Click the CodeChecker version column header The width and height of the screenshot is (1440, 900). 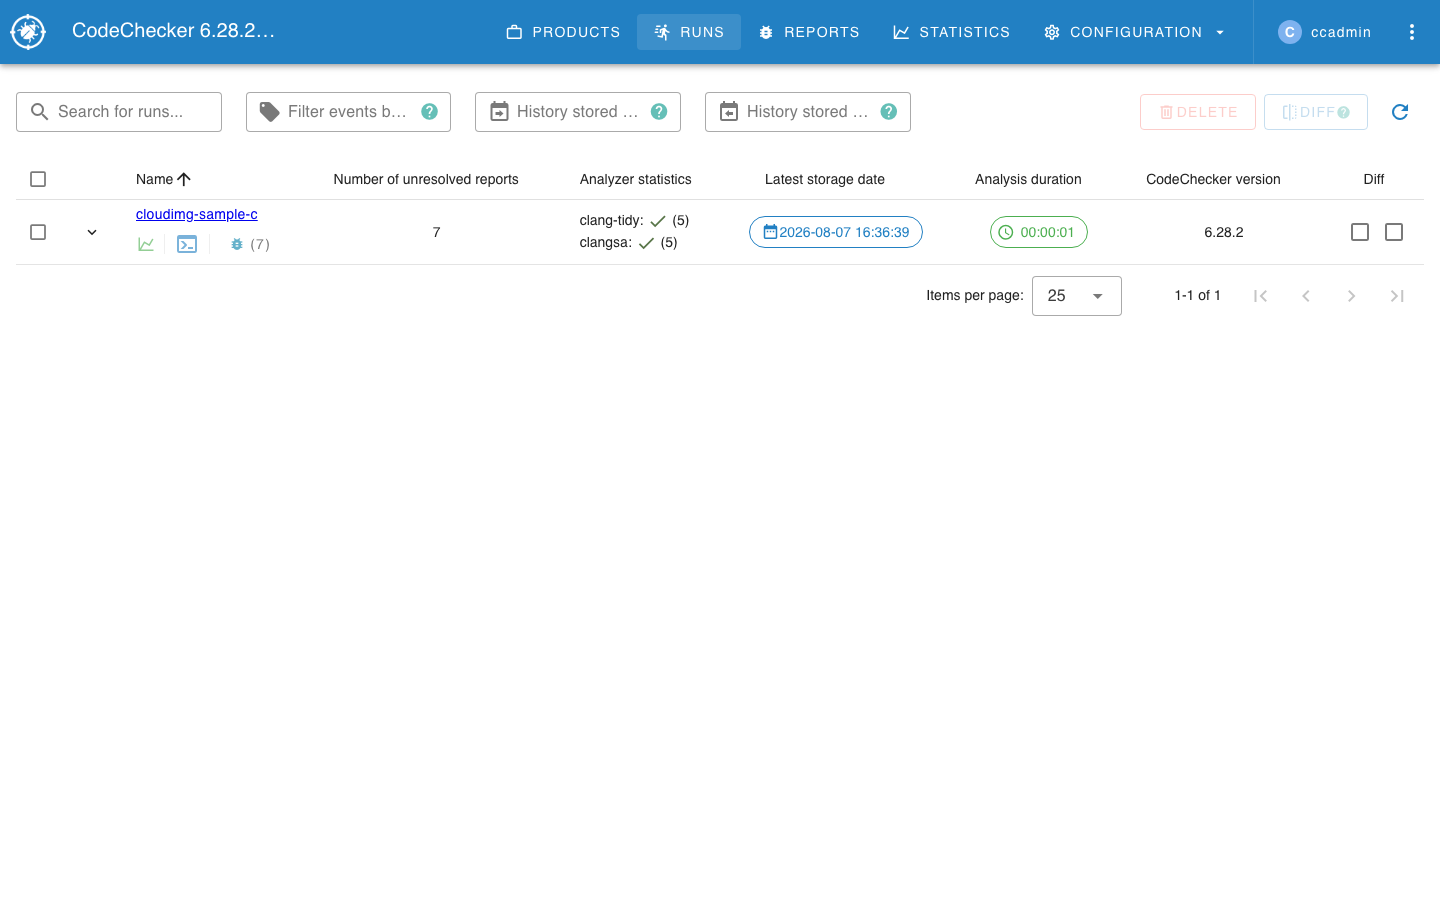point(1213,179)
